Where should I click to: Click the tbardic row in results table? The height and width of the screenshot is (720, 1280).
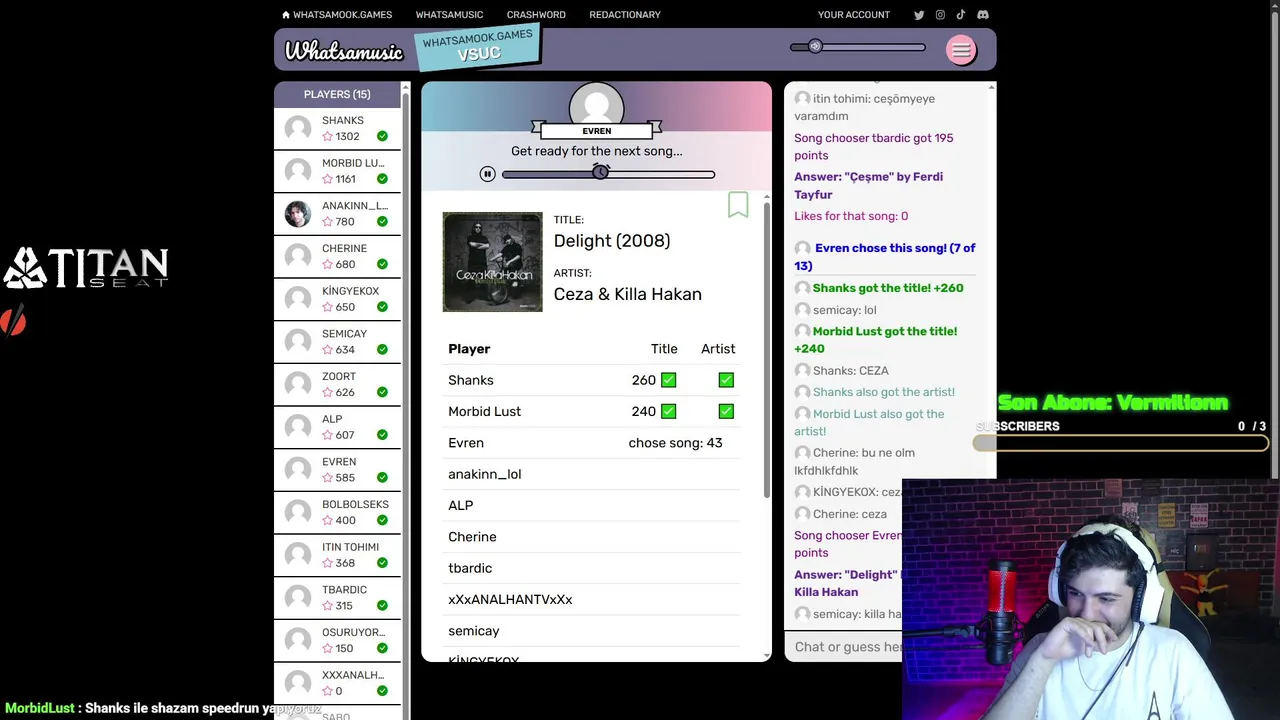pos(592,568)
